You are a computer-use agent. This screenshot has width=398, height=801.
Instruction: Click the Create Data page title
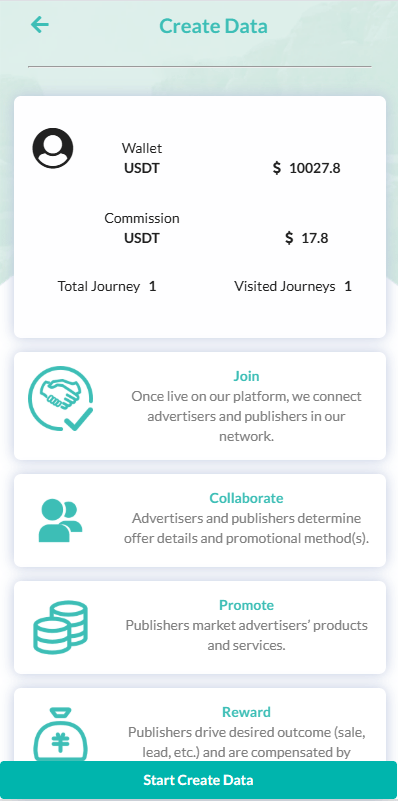click(x=214, y=26)
